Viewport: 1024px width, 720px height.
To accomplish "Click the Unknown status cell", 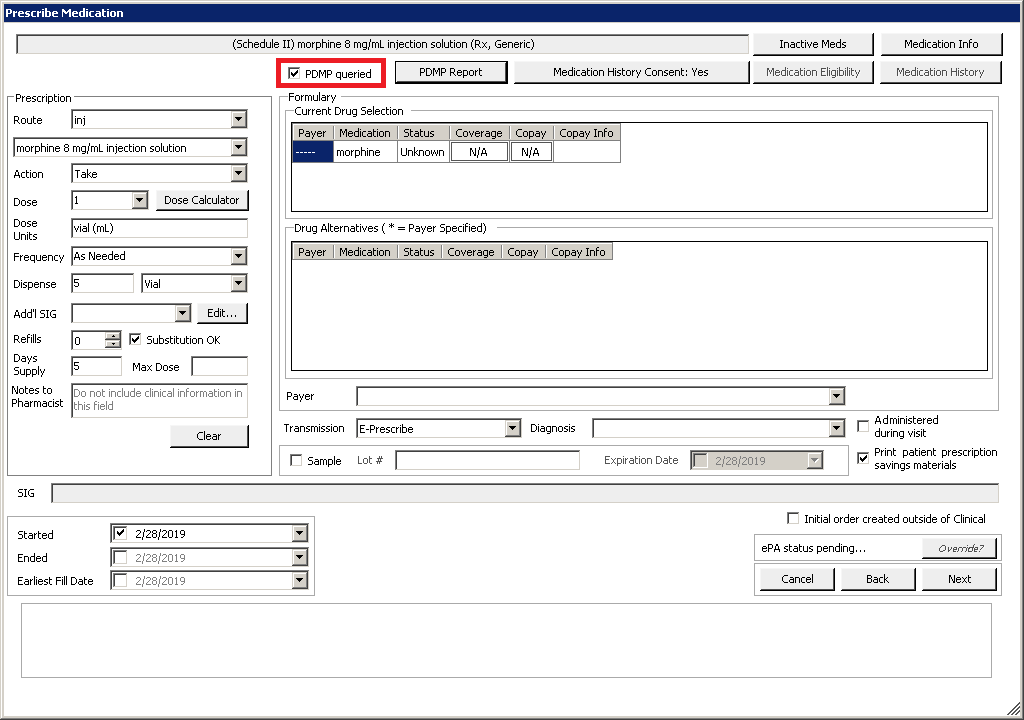I will tap(423, 152).
